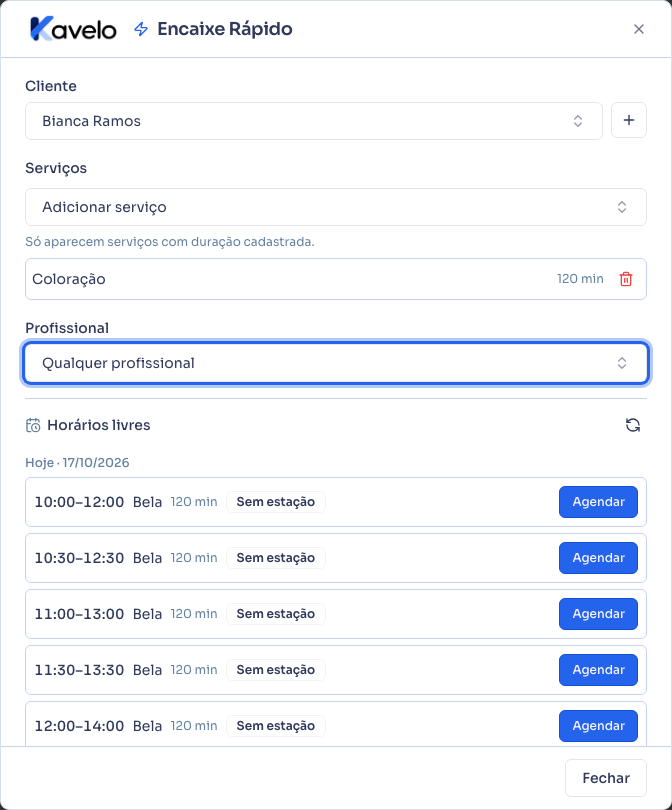Click Sem estação badge in 10:00–12:00 row

pos(276,502)
